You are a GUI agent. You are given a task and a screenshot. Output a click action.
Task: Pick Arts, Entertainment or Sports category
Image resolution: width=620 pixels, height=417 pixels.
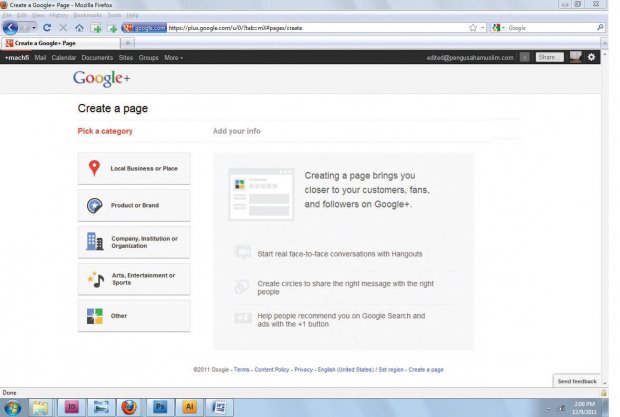point(134,279)
